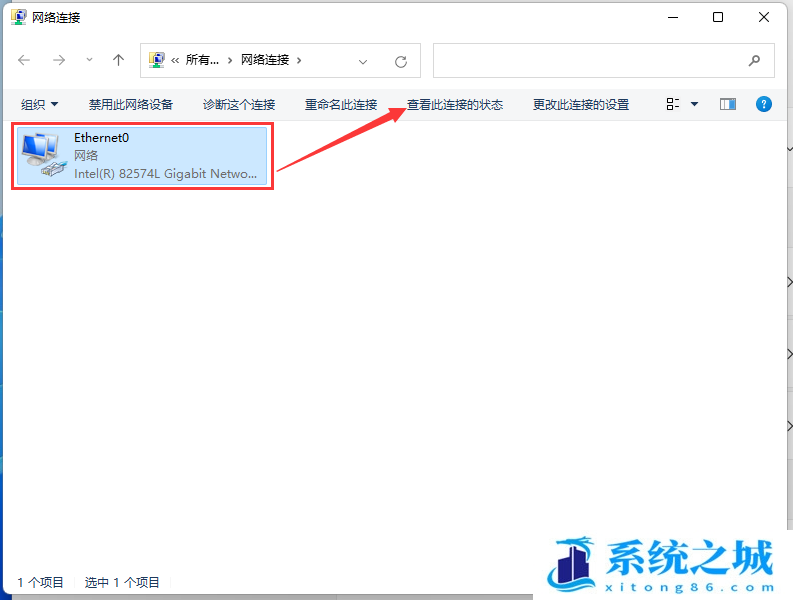Open the help question mark icon
The image size is (793, 600).
click(764, 104)
